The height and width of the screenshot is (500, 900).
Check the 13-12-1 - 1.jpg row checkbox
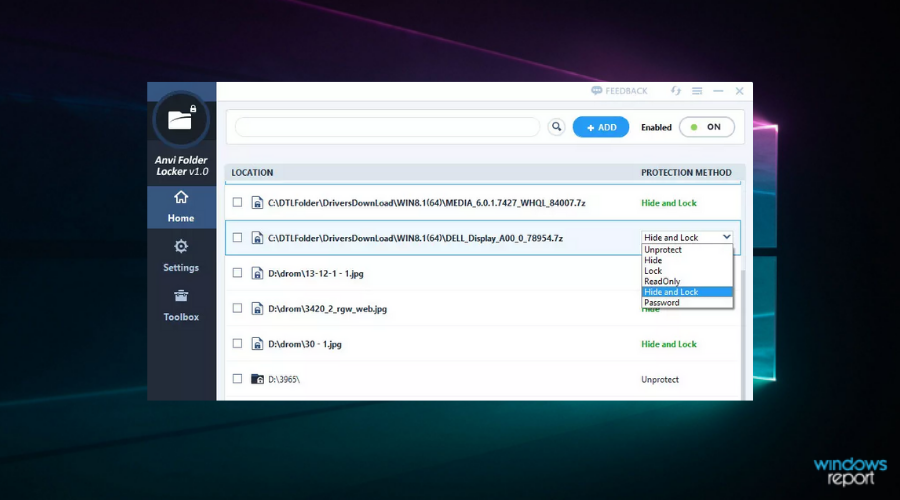point(237,273)
